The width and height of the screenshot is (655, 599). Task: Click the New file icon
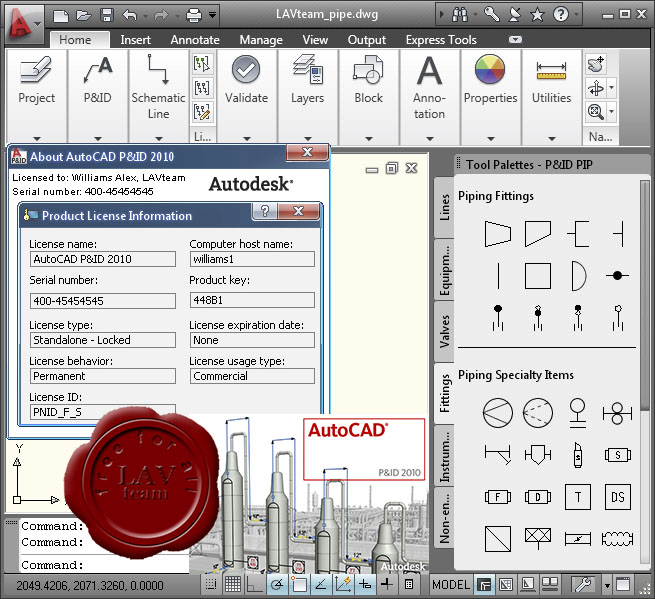pyautogui.click(x=61, y=16)
